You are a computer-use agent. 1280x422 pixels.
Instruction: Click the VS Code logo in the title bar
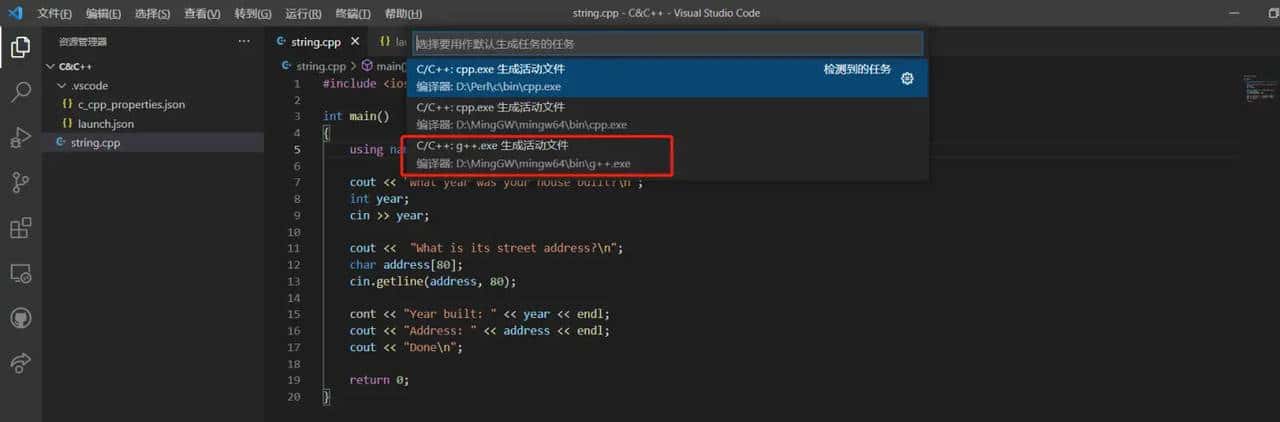[x=14, y=13]
